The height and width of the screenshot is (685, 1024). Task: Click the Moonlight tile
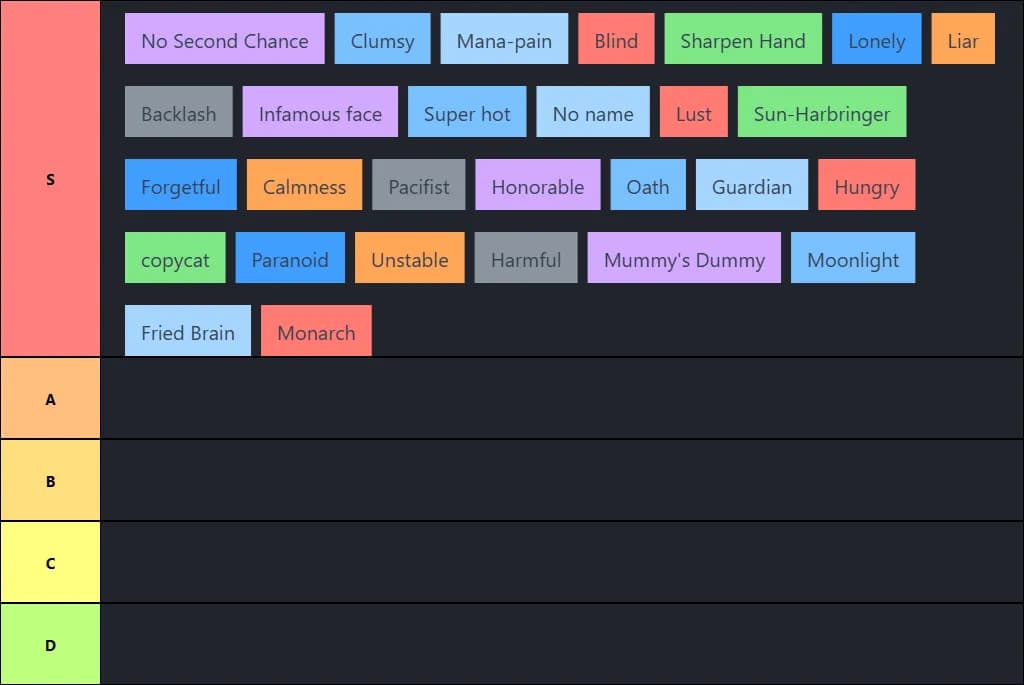[x=852, y=259]
